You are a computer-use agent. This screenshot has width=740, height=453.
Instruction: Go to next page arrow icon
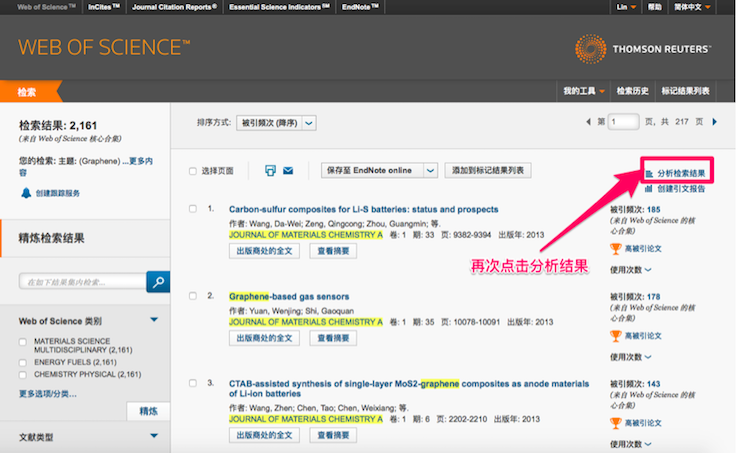coord(714,122)
